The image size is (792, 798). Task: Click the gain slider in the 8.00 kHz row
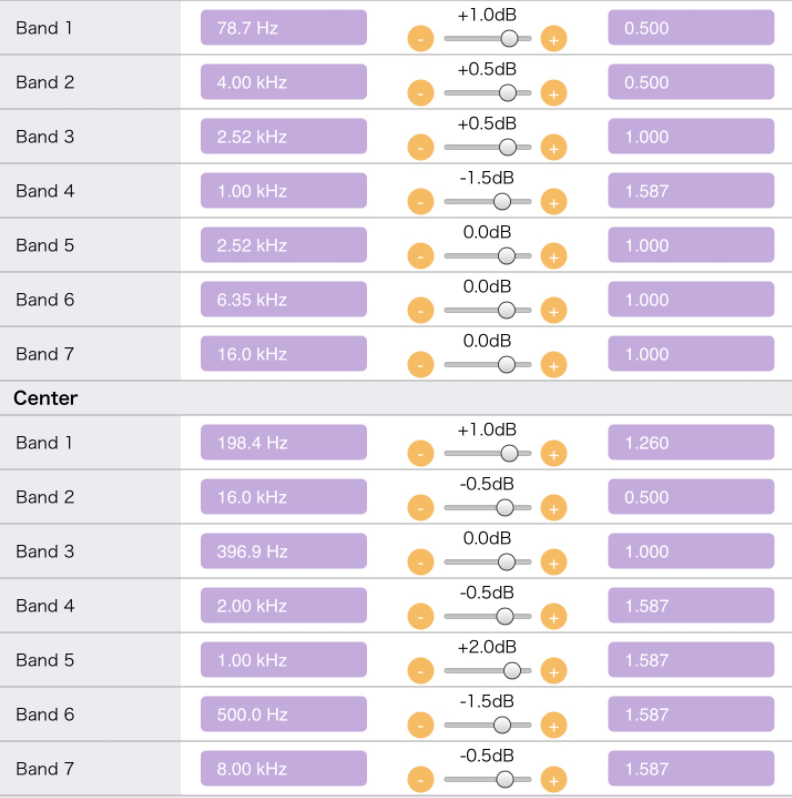(487, 780)
